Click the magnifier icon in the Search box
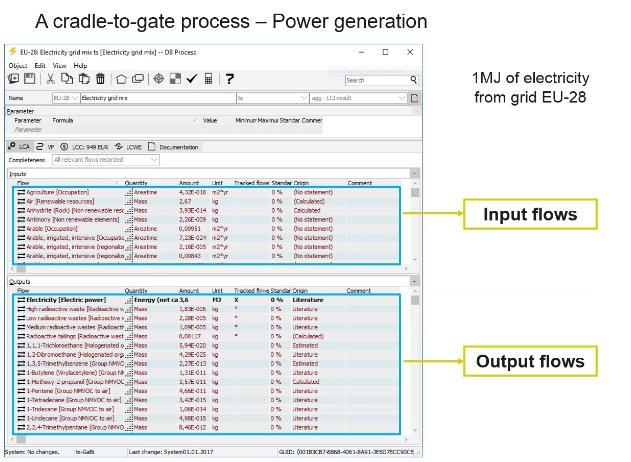This screenshot has height=462, width=631. click(x=413, y=80)
